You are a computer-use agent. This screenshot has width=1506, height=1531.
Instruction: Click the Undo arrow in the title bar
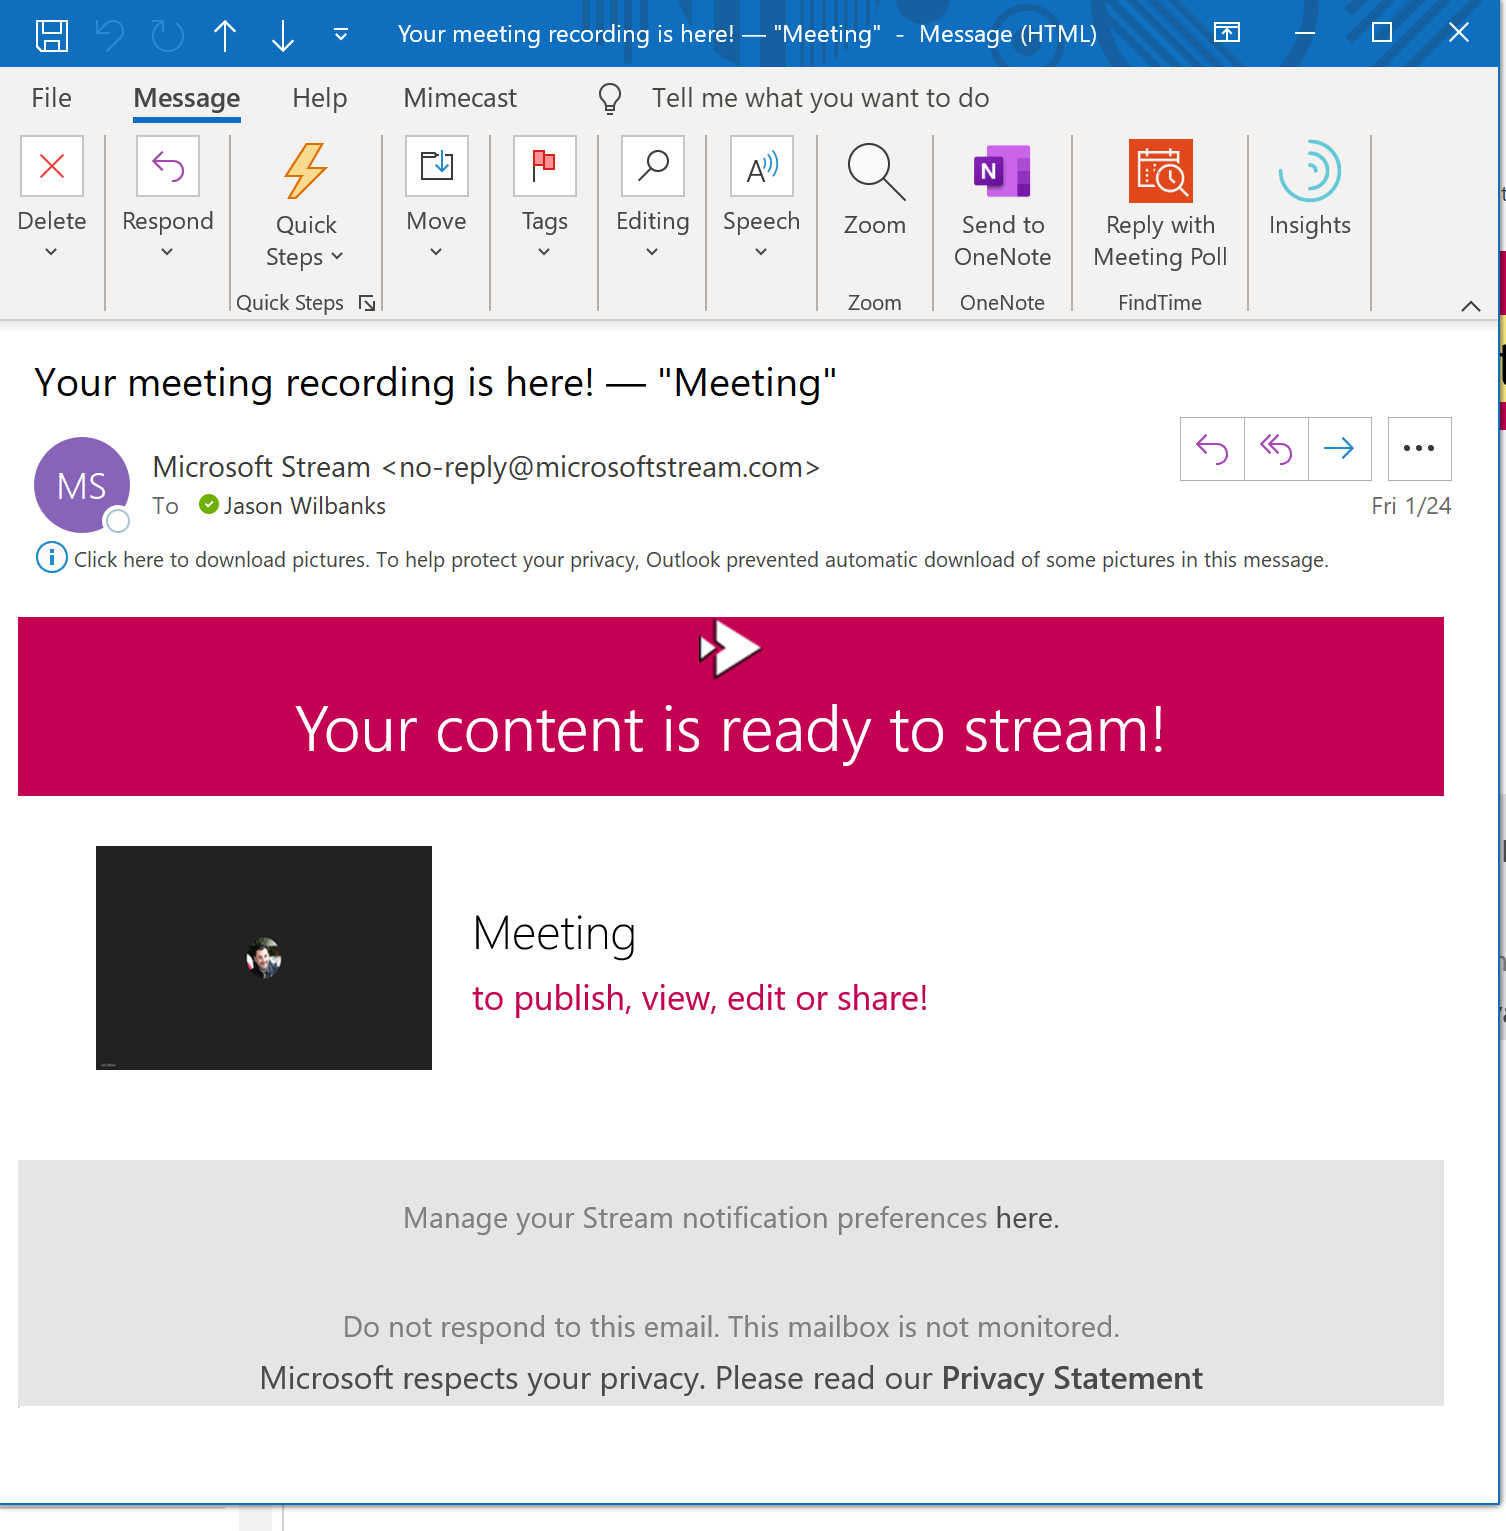pyautogui.click(x=110, y=35)
